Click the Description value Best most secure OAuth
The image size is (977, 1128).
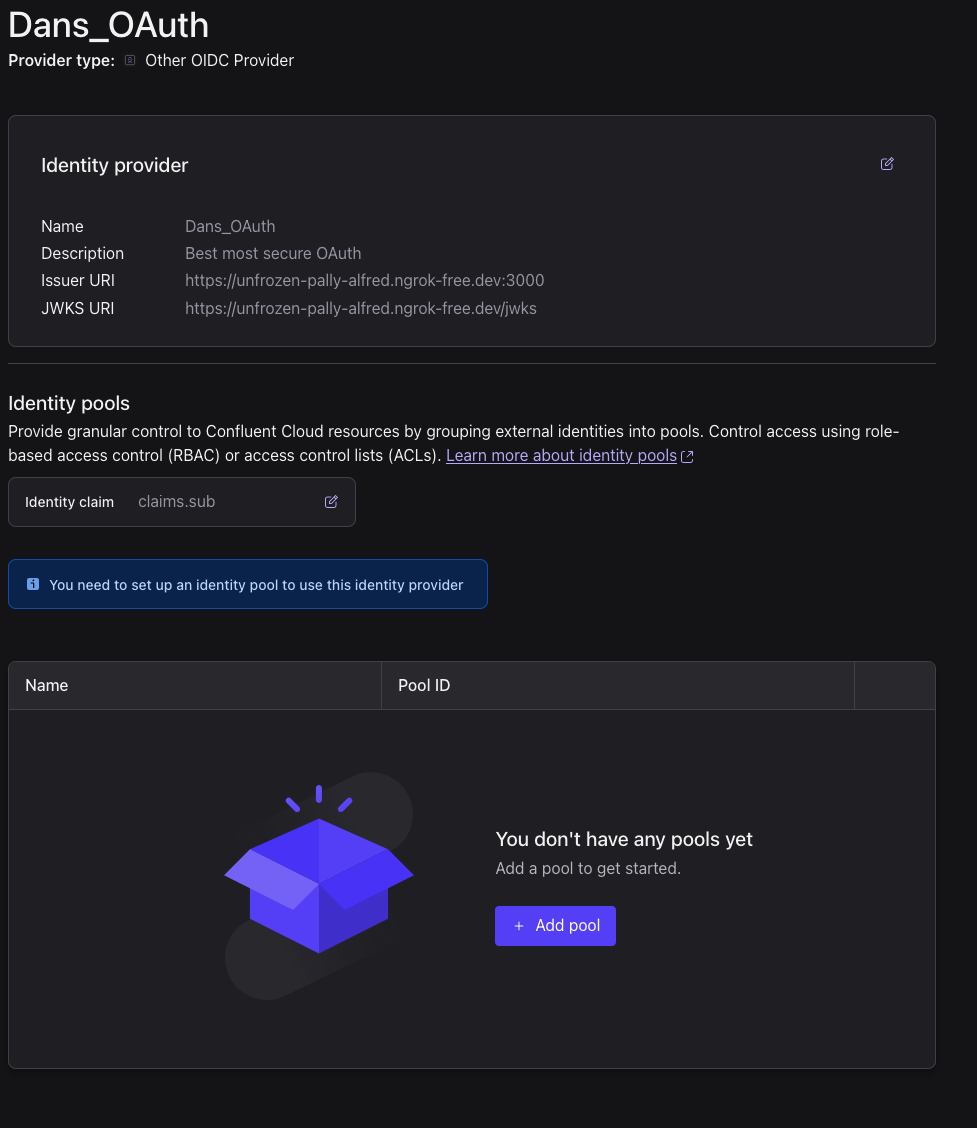click(273, 253)
